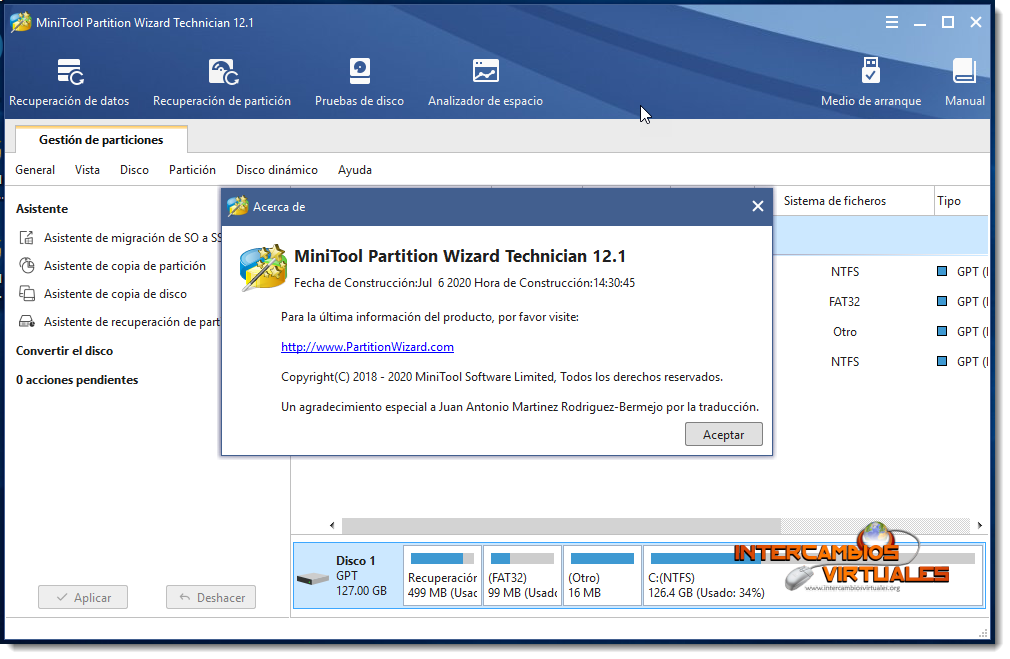Open the Partición menu
The image size is (1010, 659).
[x=192, y=170]
